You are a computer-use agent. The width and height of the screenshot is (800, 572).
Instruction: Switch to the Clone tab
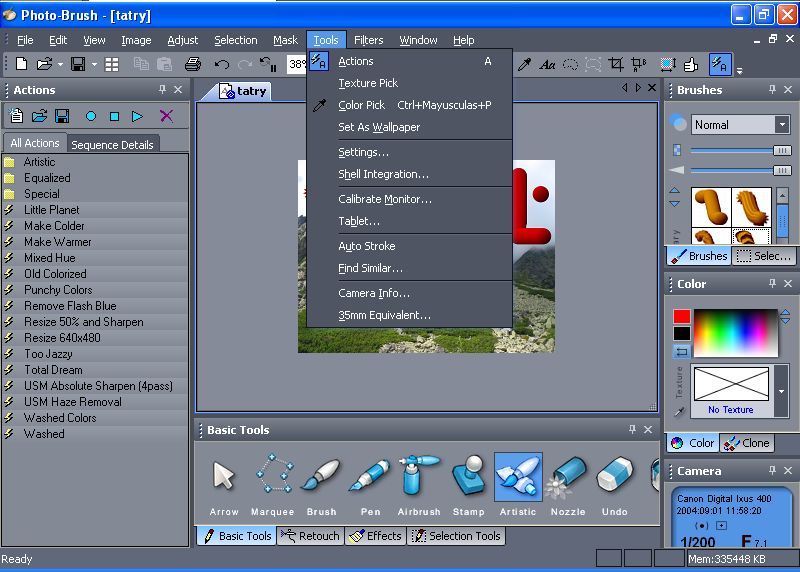(746, 443)
